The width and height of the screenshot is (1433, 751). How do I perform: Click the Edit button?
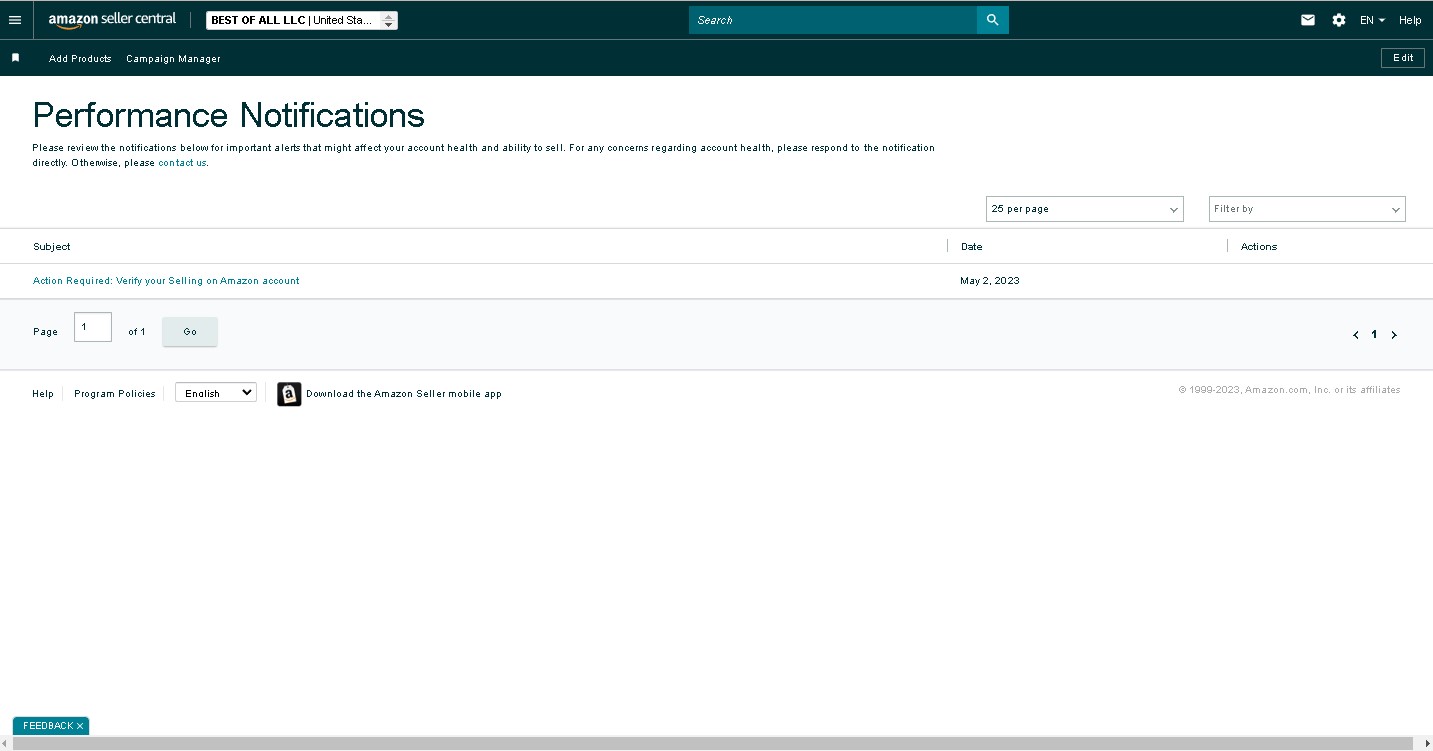(1403, 58)
